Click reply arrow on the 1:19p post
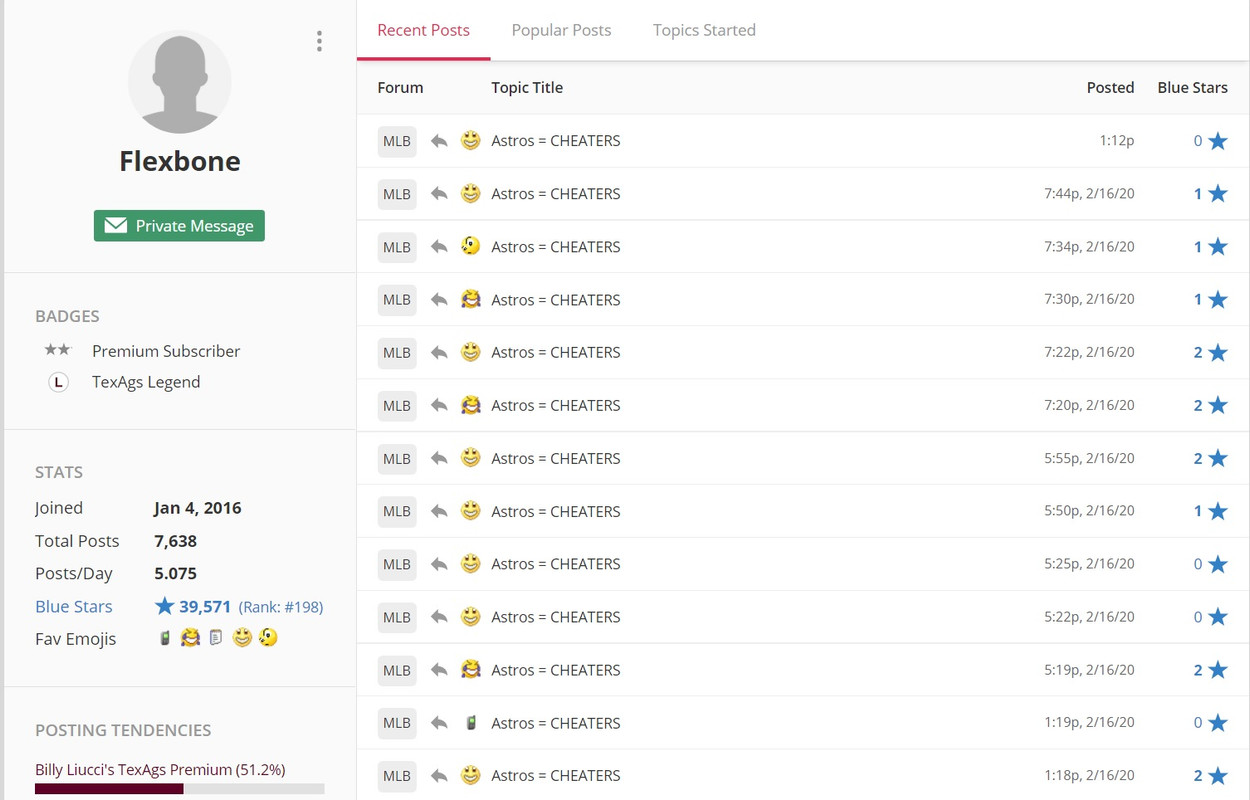Screen dimensions: 1250x800 click(x=439, y=723)
